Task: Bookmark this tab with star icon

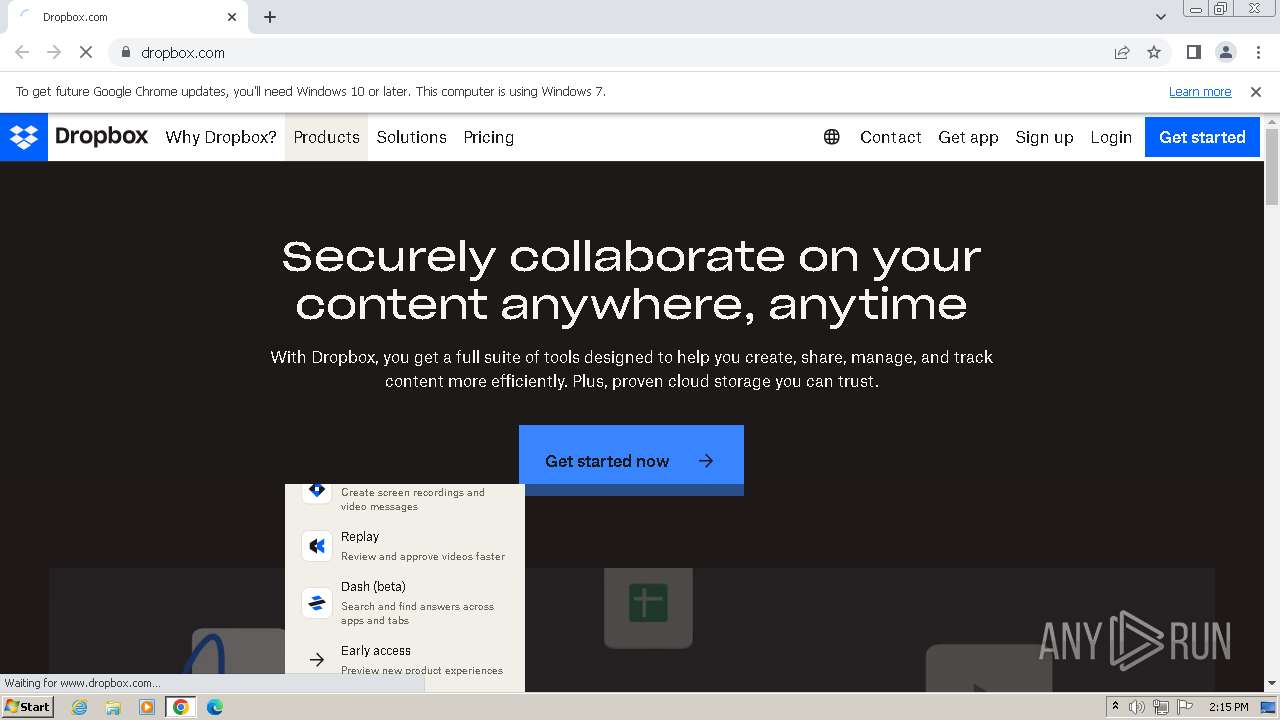Action: coord(1154,52)
